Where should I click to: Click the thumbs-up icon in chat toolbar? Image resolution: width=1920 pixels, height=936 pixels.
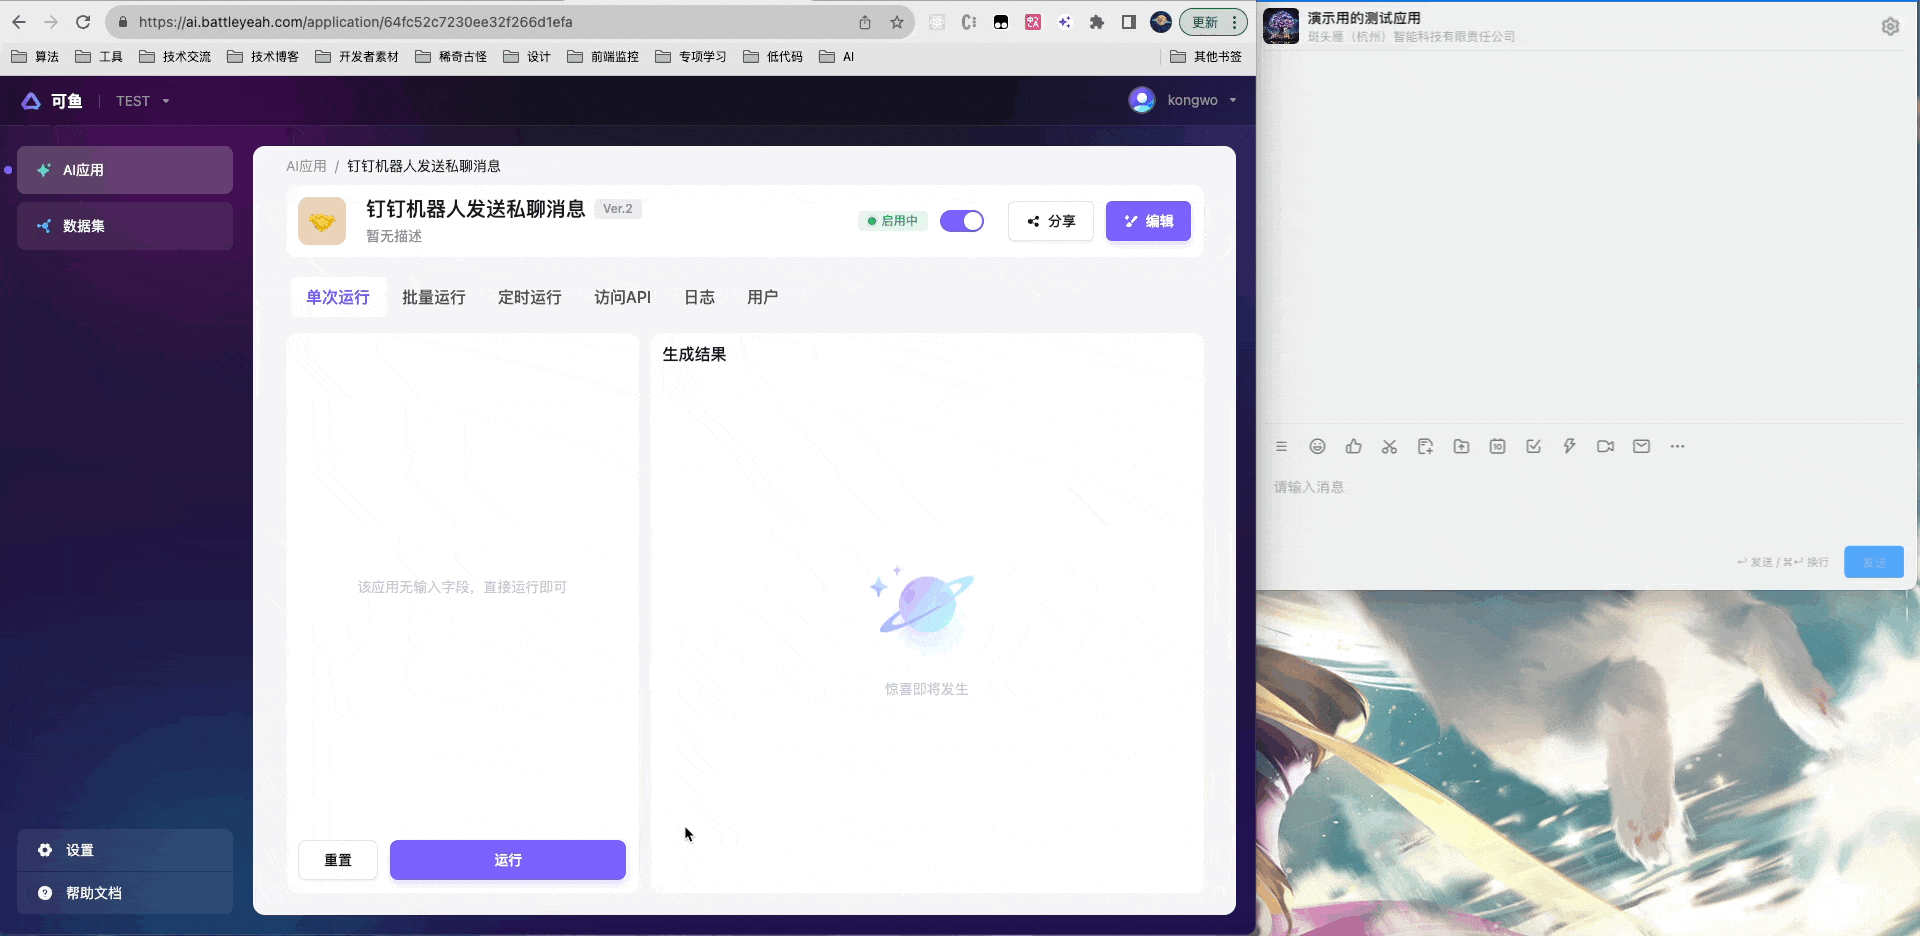1353,447
